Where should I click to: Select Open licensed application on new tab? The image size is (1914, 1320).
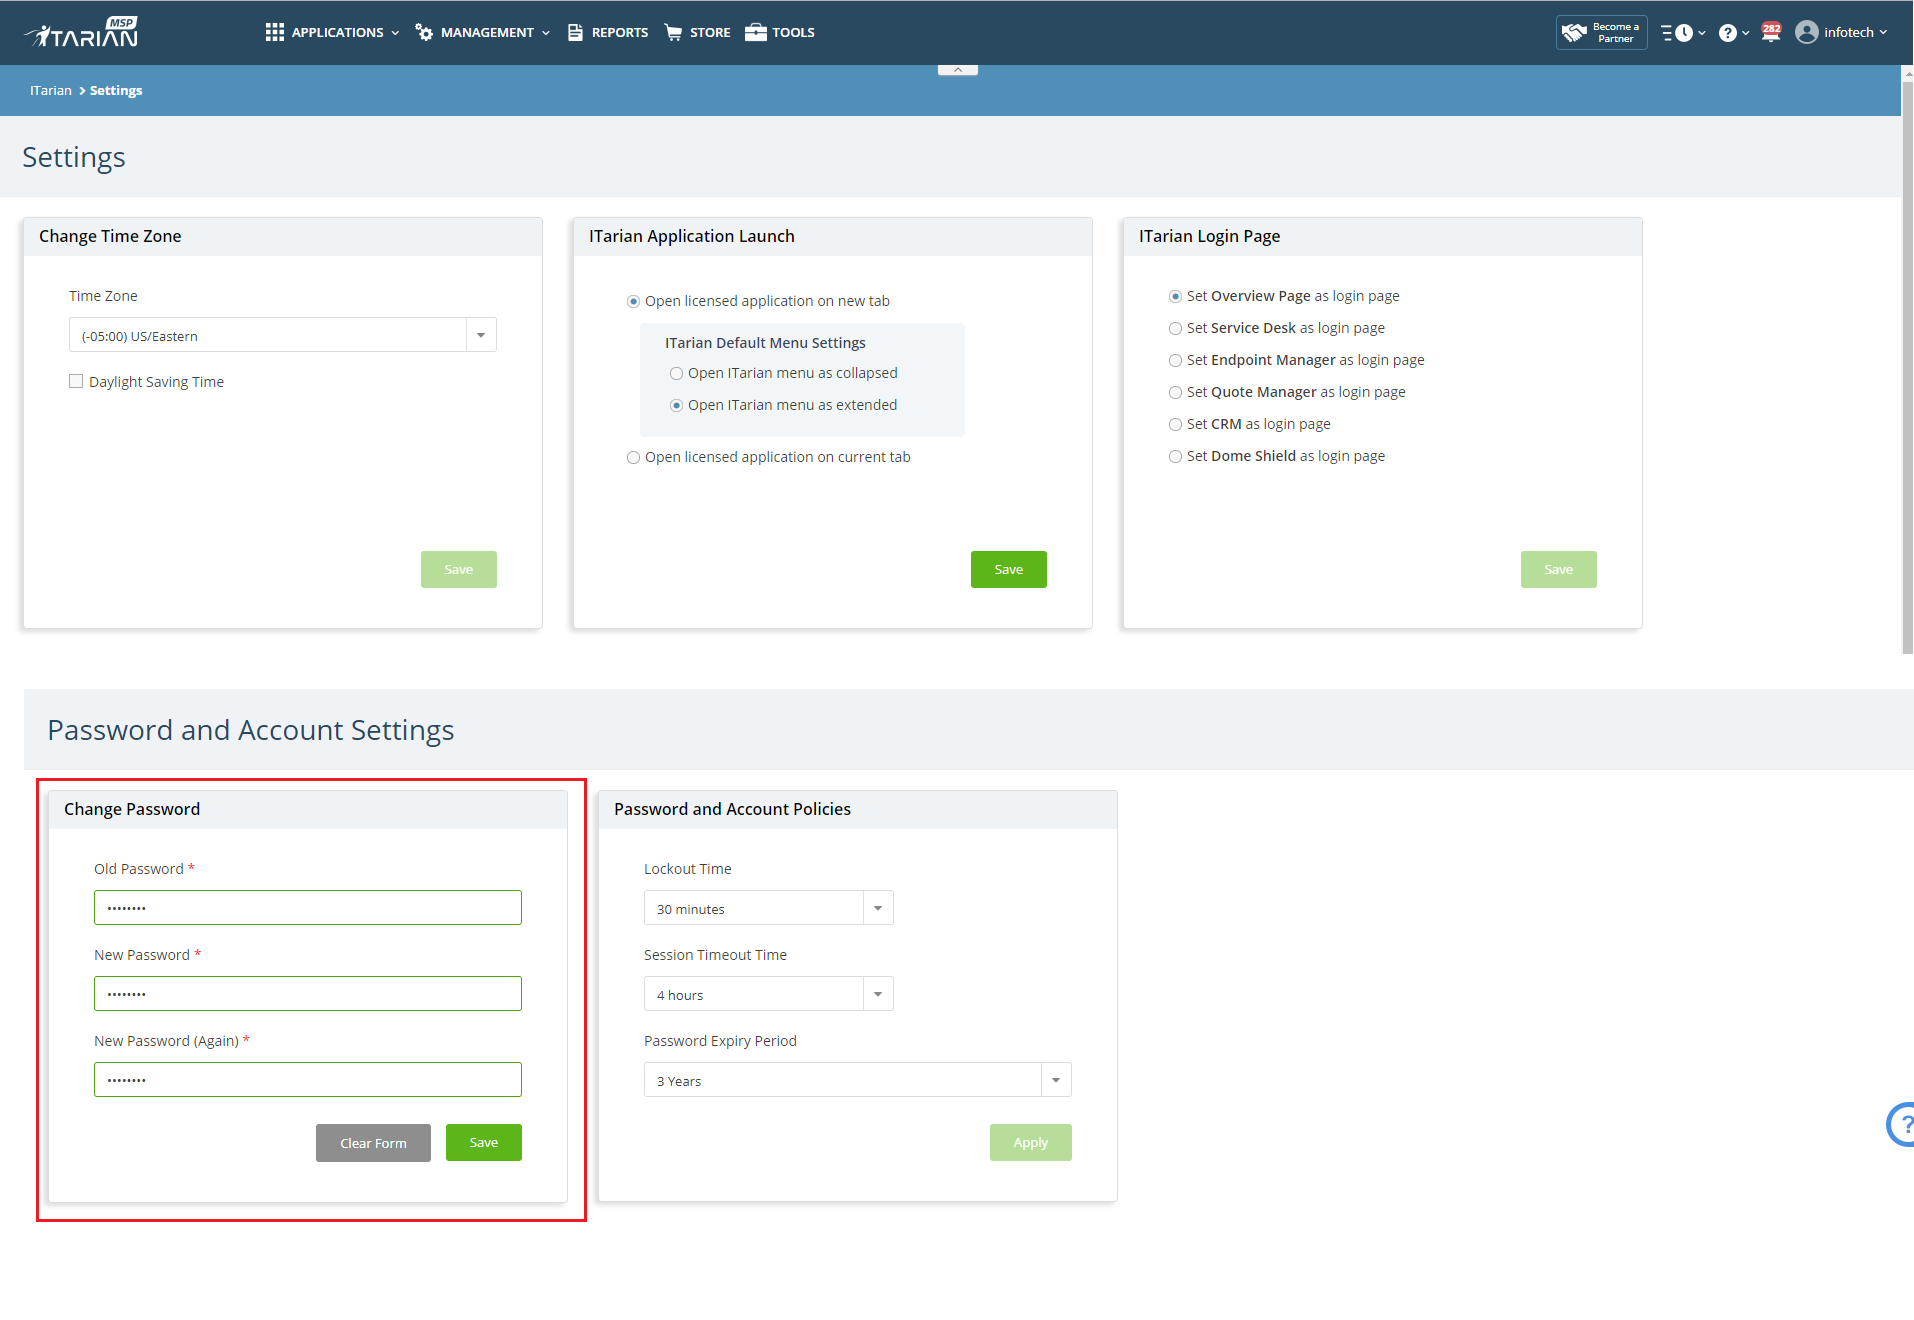[633, 301]
